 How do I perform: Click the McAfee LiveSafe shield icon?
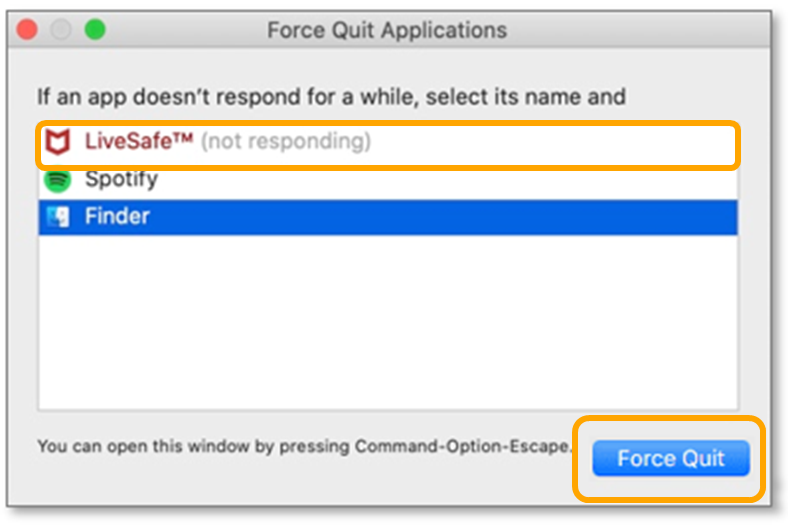59,143
